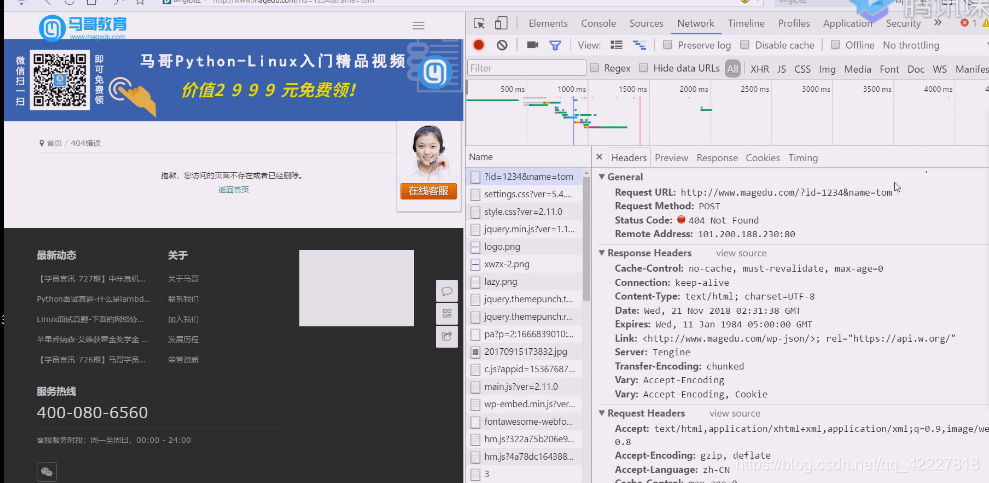Click the 返回首页 link on the 404 page

click(x=233, y=189)
